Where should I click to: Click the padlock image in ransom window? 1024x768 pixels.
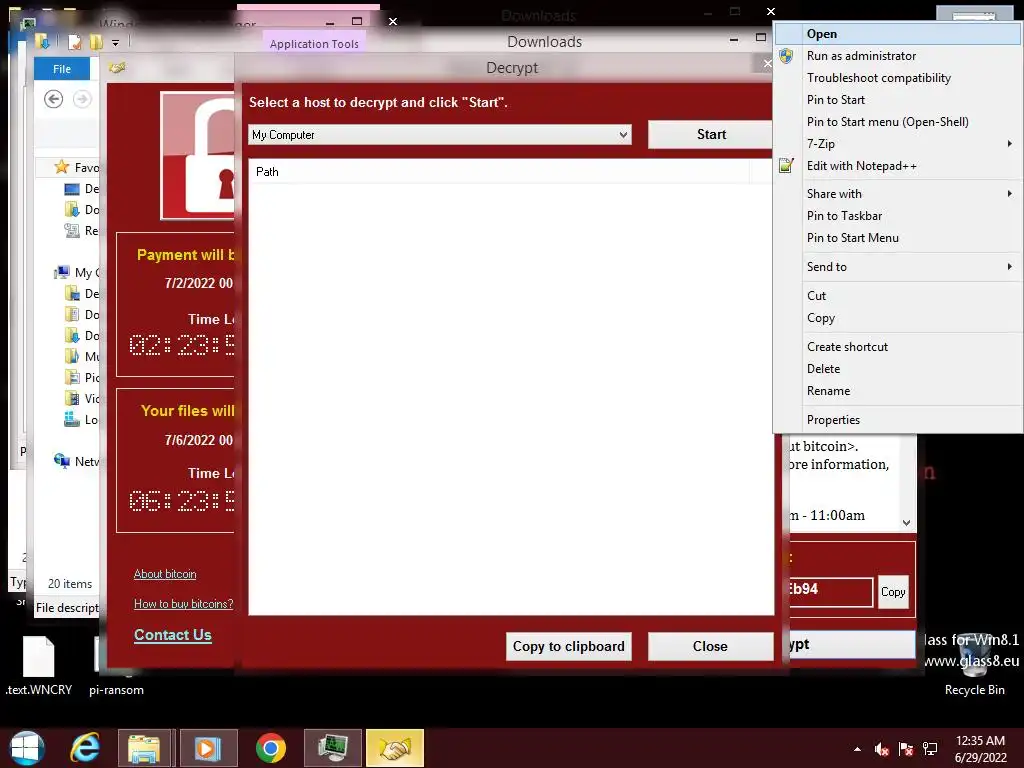click(x=198, y=155)
